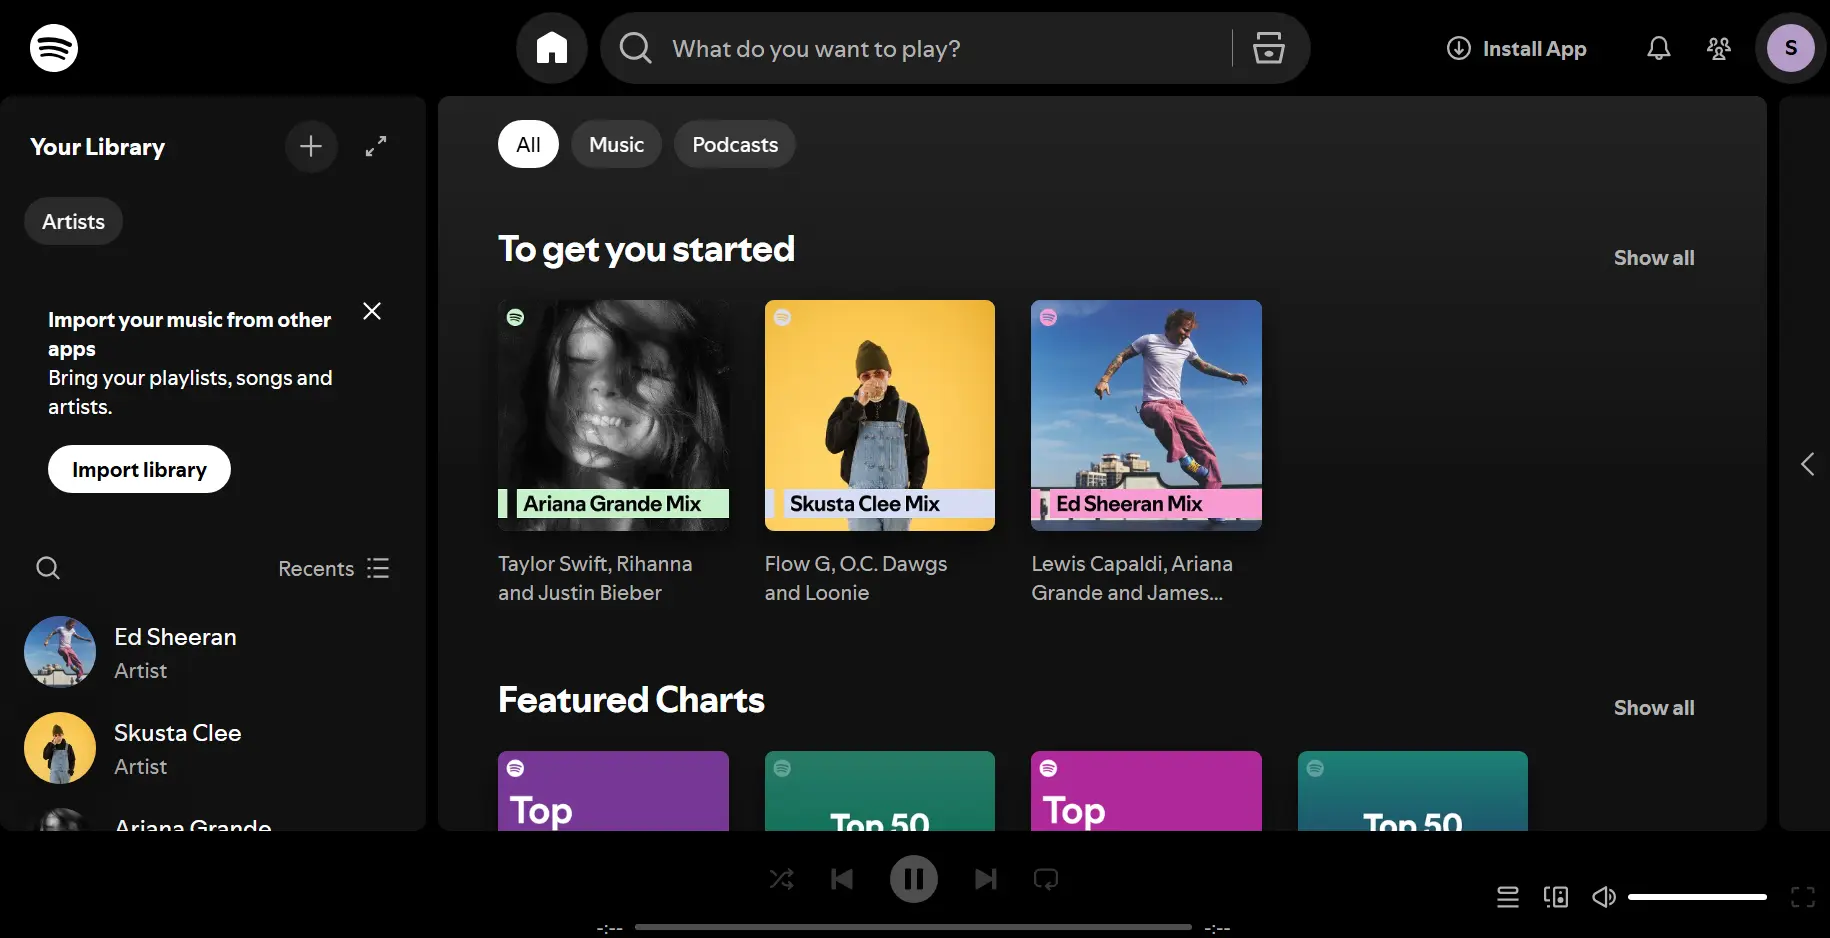Image resolution: width=1830 pixels, height=938 pixels.
Task: Skip to previous track
Action: (842, 879)
